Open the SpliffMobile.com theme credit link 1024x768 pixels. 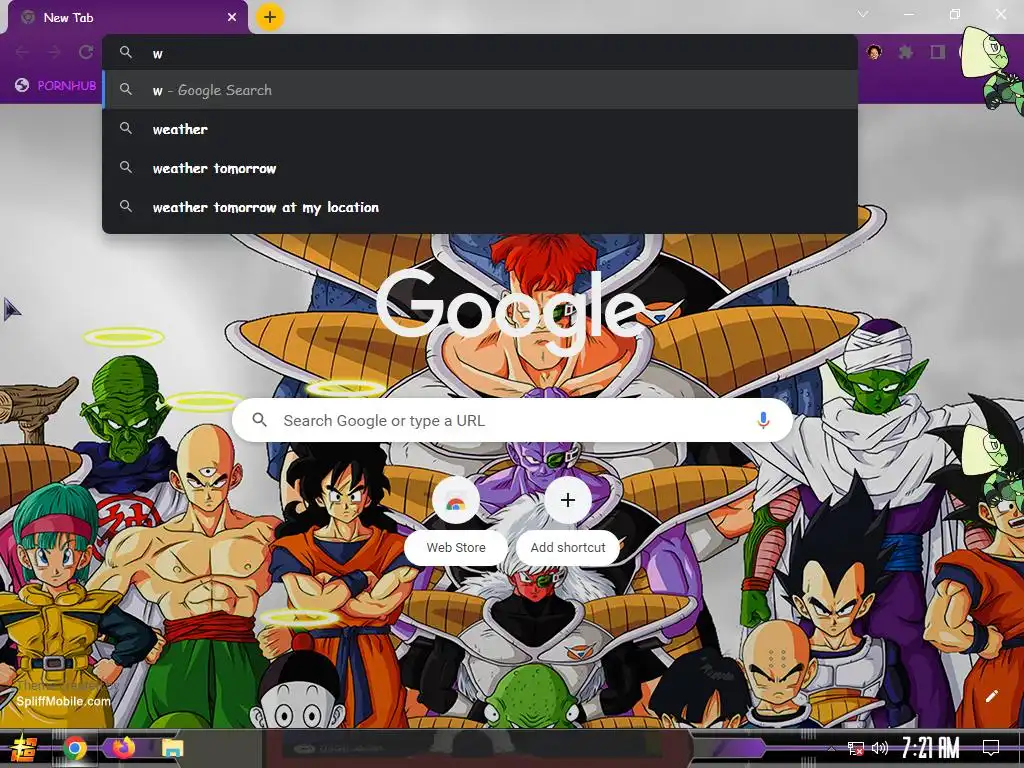[x=63, y=701]
